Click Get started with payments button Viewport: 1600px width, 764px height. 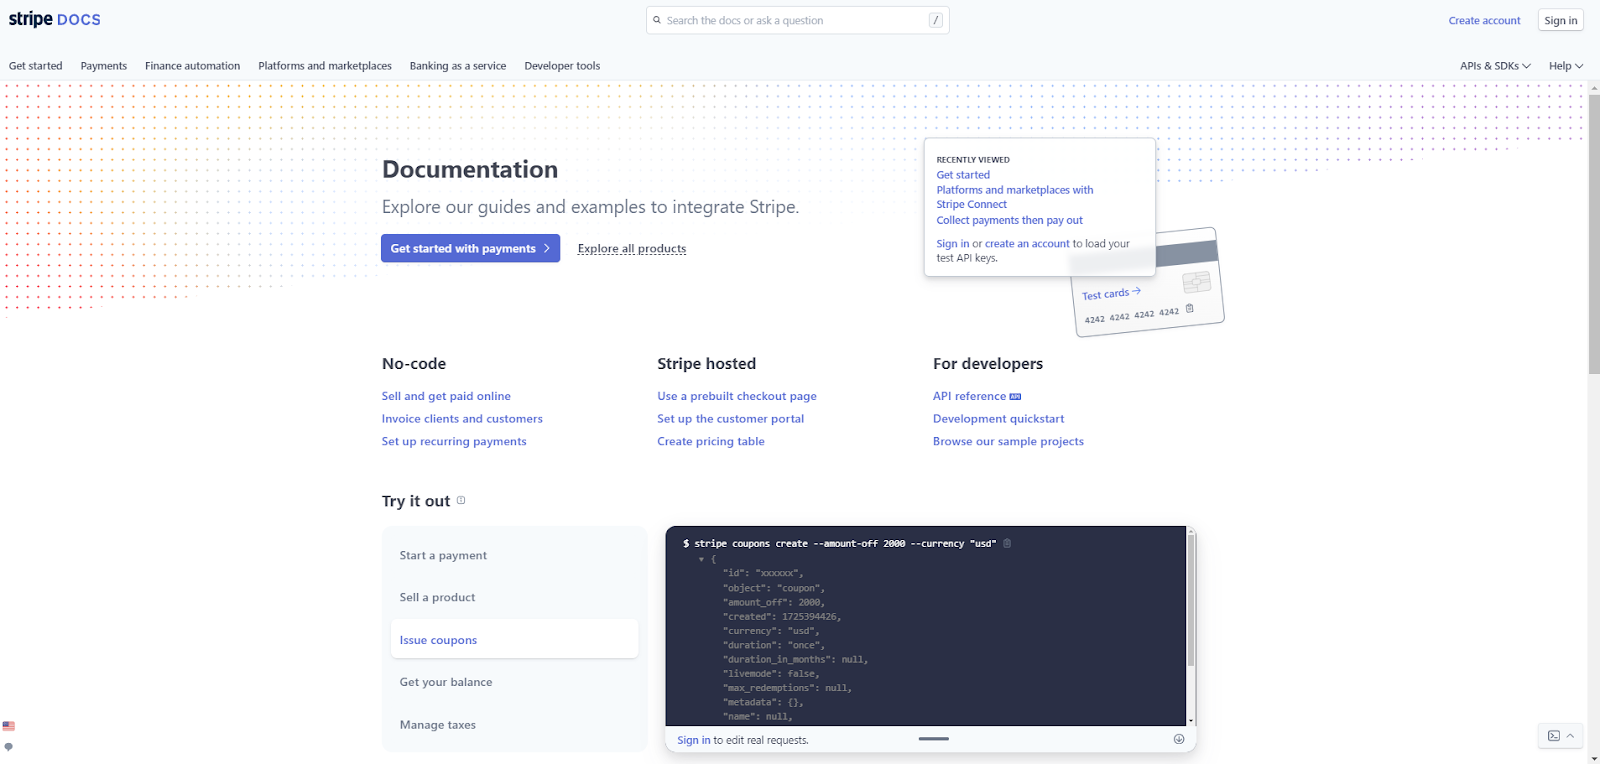coord(470,248)
